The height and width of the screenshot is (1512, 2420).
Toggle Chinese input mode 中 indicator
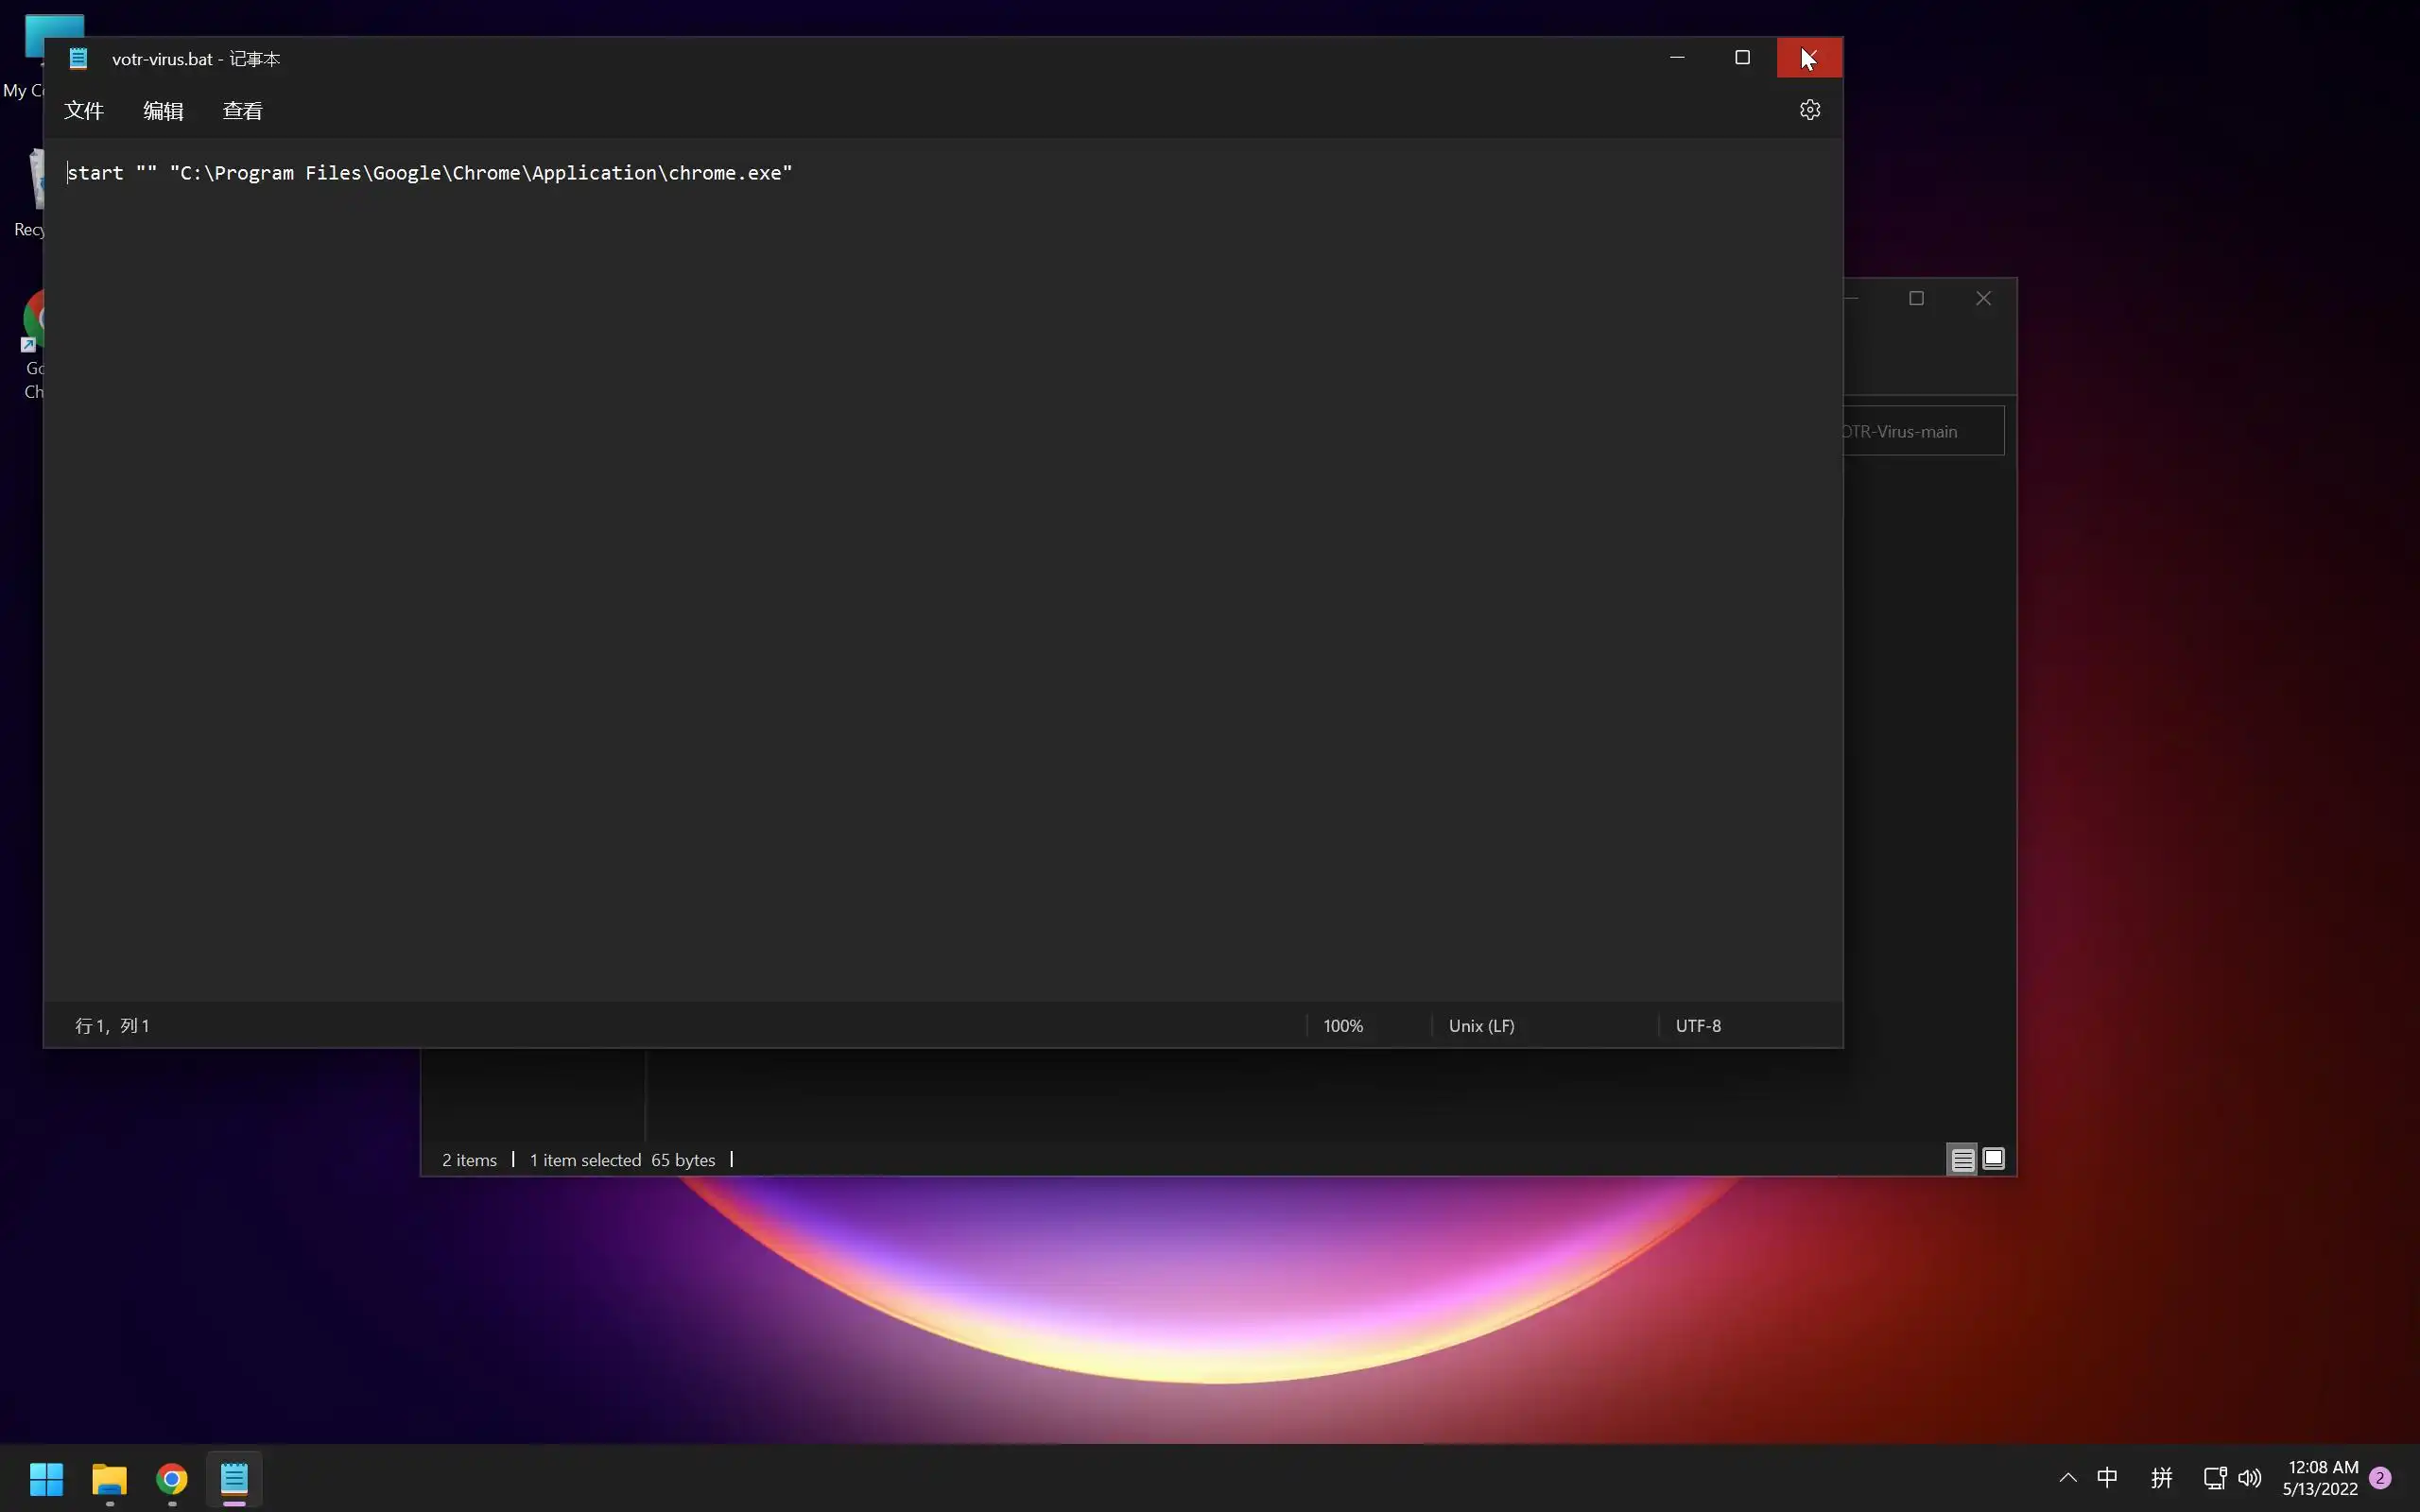tap(2107, 1478)
